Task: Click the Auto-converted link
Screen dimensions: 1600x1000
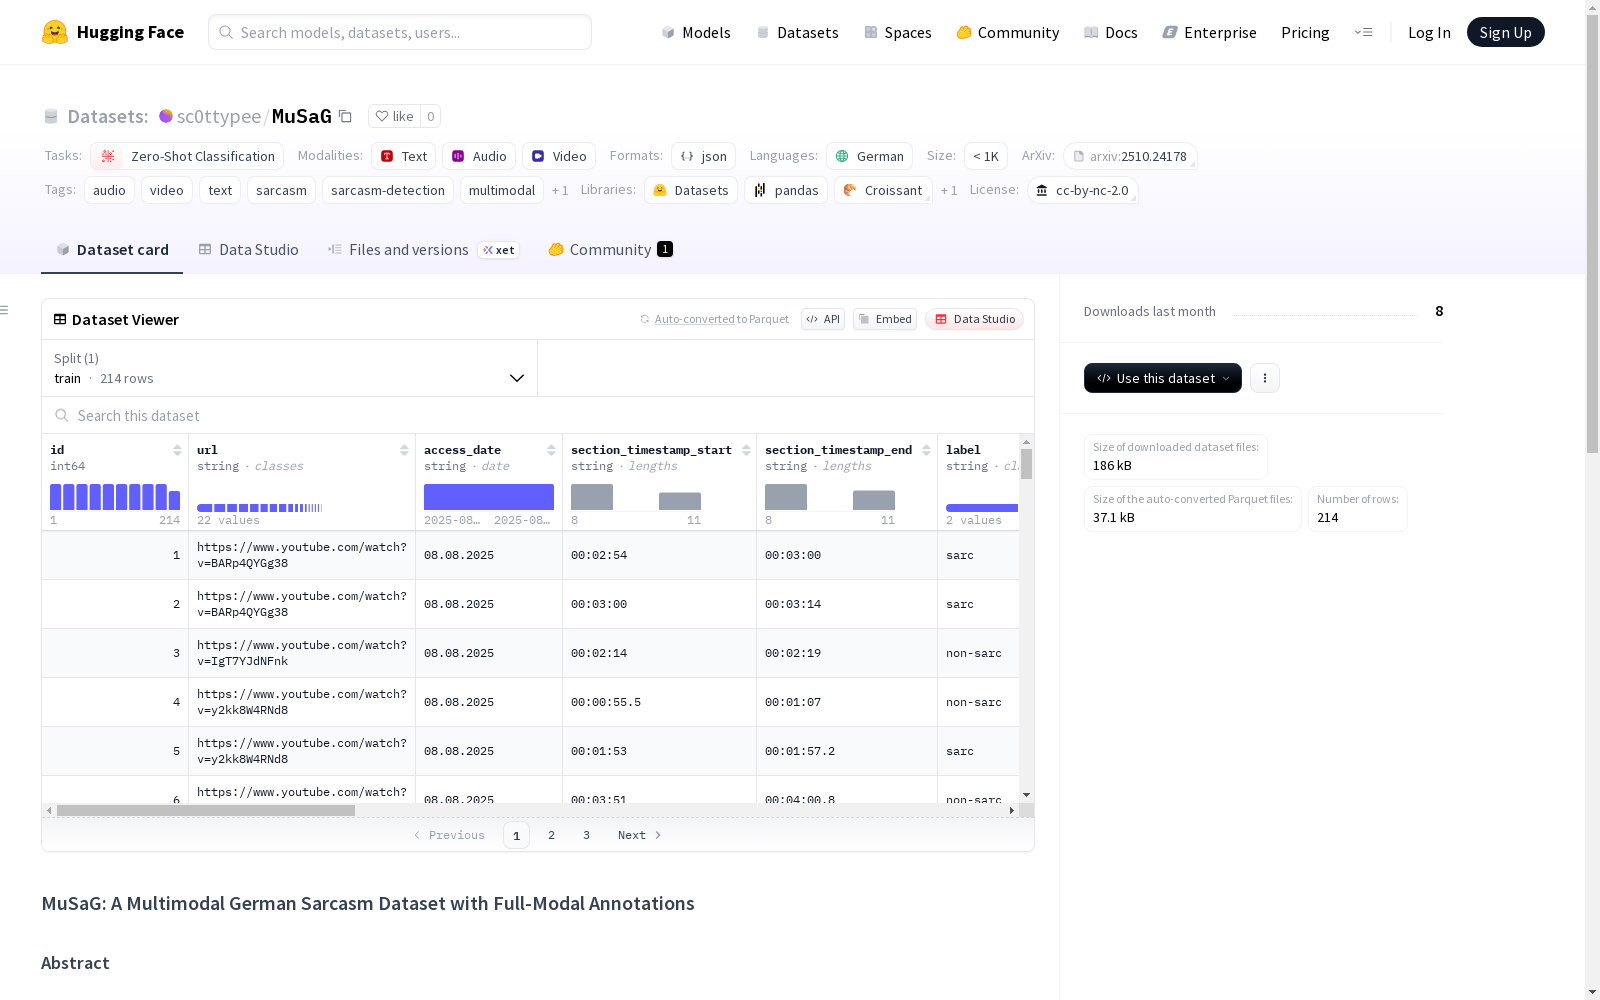Action: pyautogui.click(x=694, y=319)
